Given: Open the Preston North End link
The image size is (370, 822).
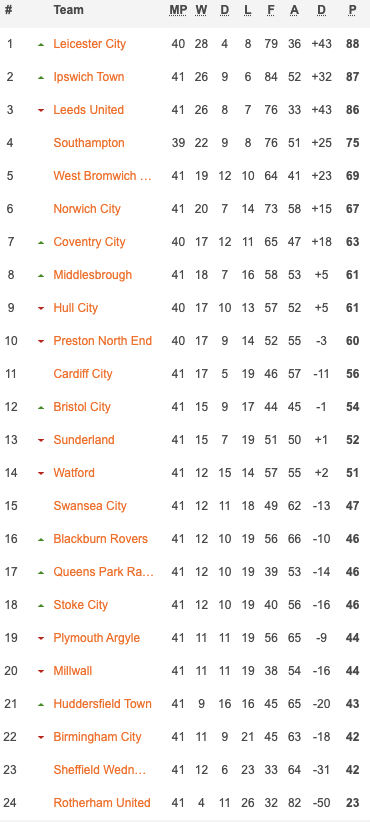Looking at the screenshot, I should click(103, 341).
